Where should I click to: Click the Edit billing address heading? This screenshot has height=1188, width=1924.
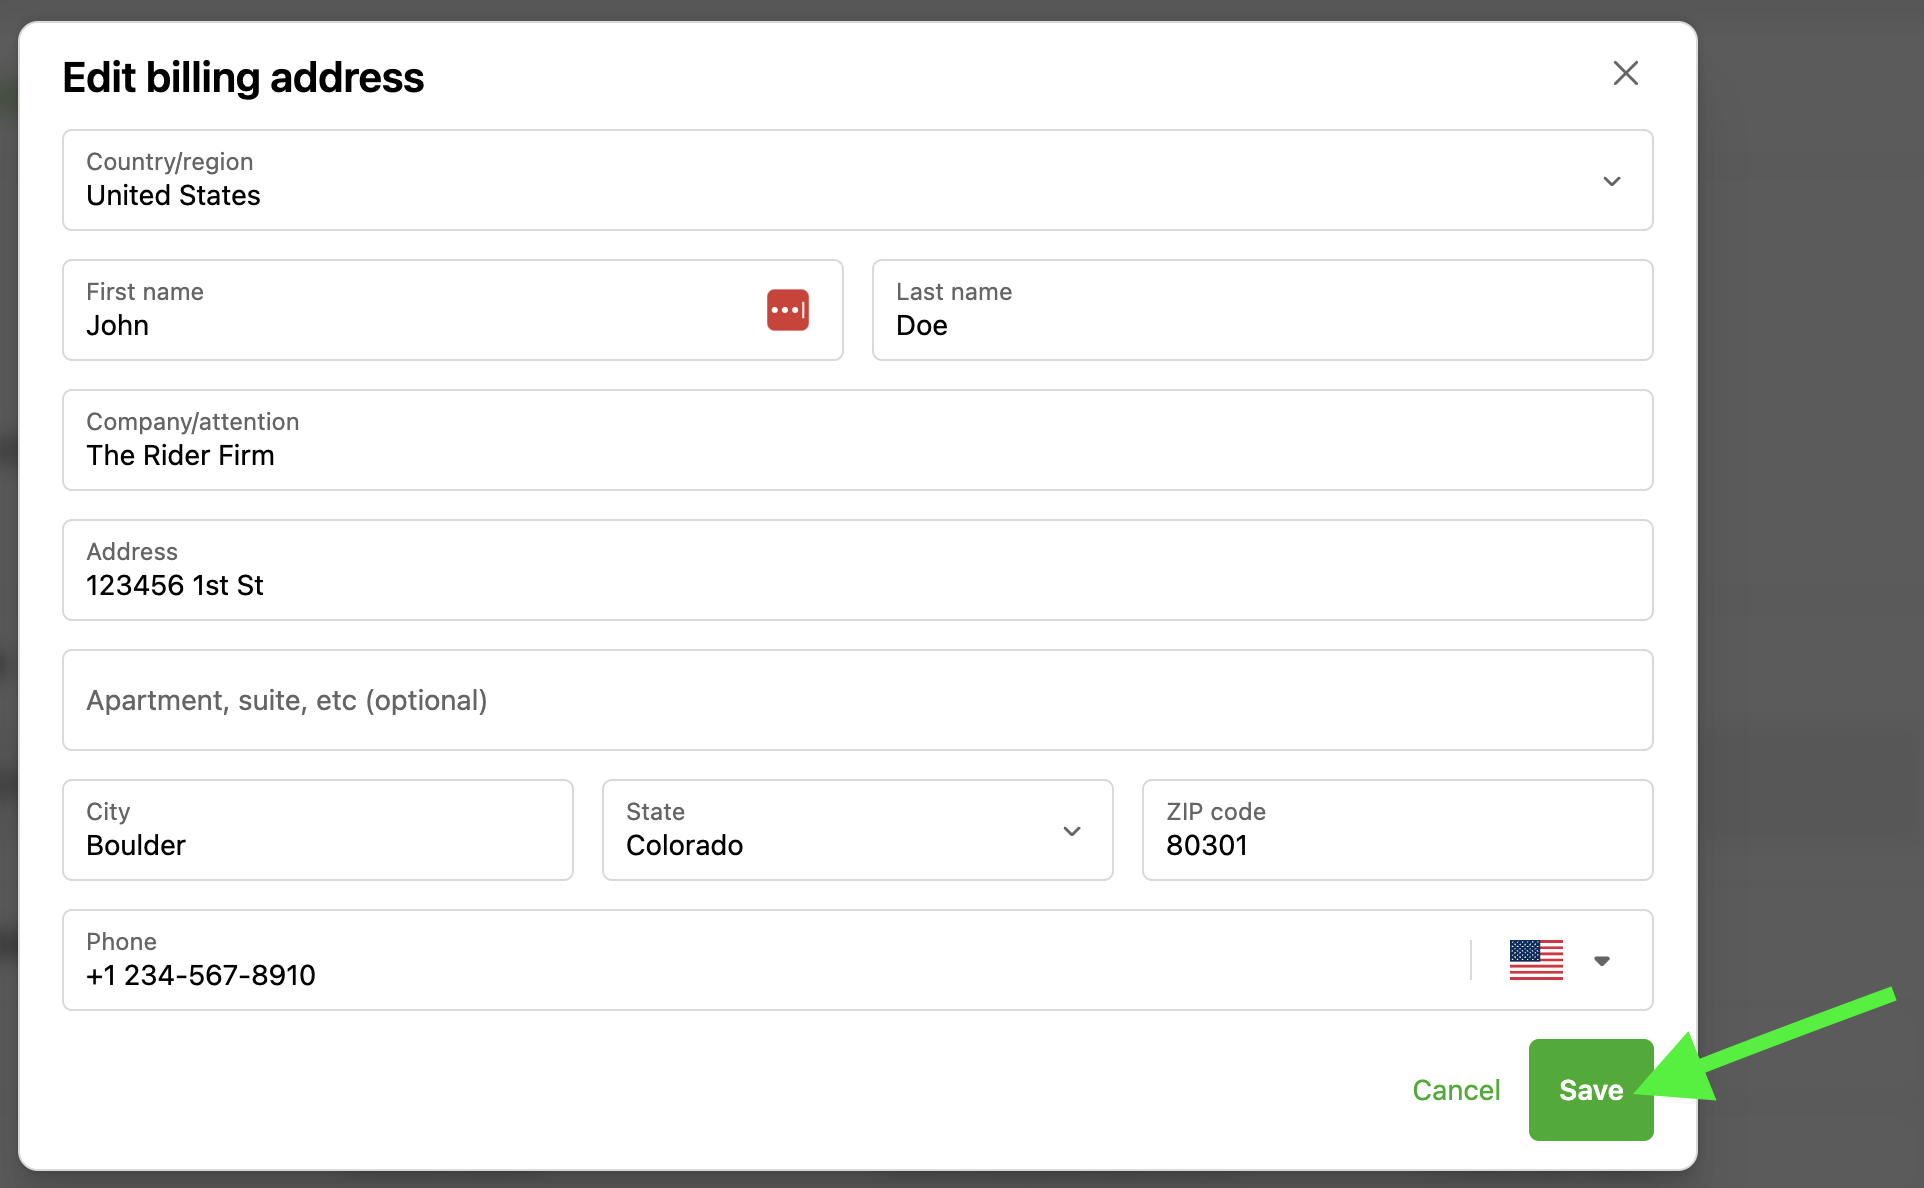click(243, 78)
